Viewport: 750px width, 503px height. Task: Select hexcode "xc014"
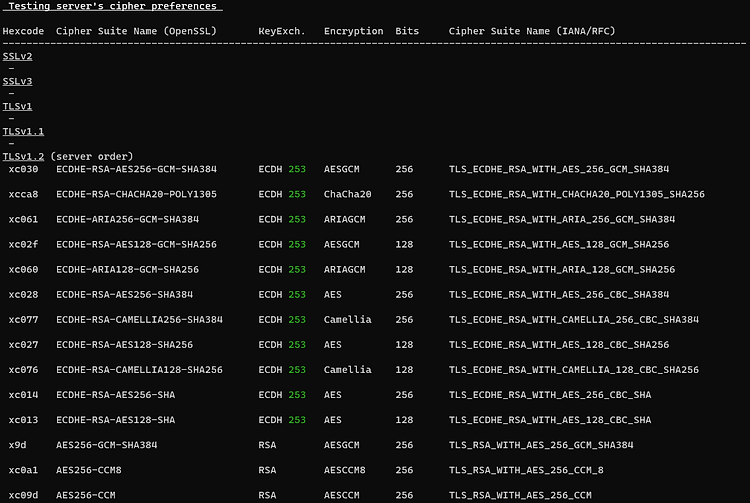[23, 395]
